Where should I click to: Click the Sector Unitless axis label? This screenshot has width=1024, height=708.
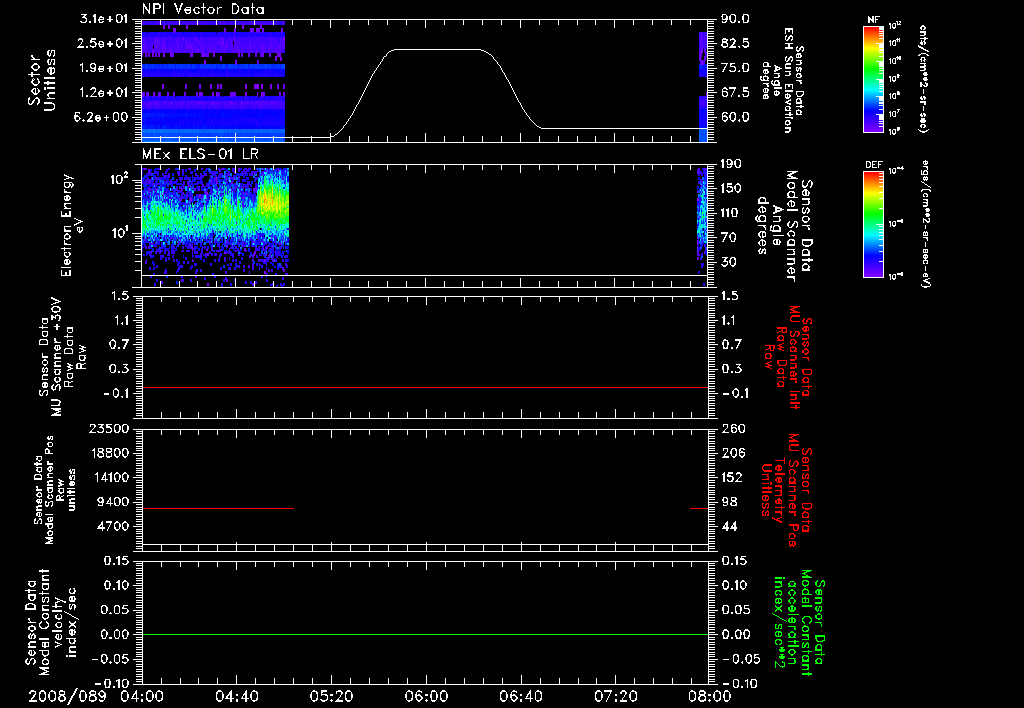(x=42, y=80)
